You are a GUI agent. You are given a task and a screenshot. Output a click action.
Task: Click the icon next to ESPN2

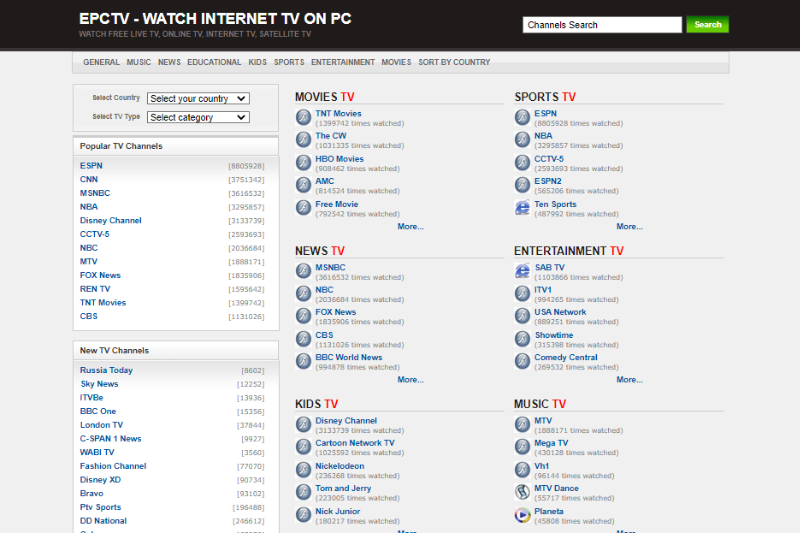point(522,185)
